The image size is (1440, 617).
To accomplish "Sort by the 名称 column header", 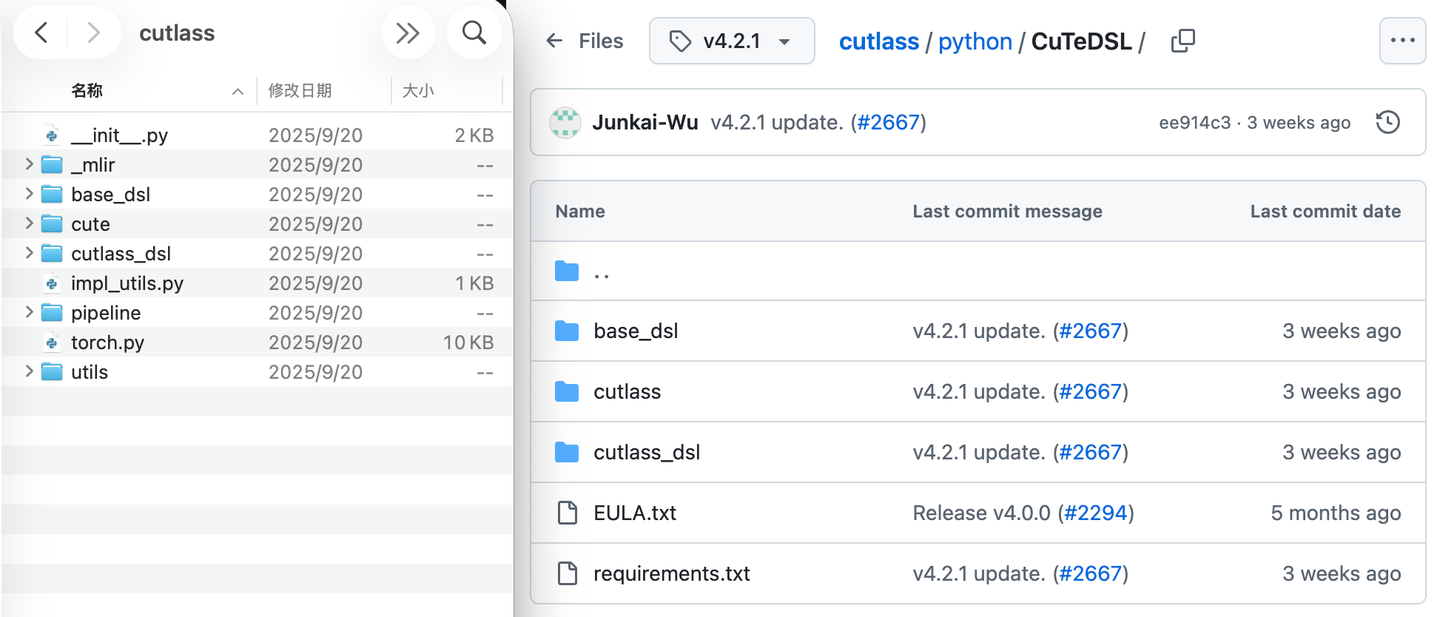I will 87,91.
